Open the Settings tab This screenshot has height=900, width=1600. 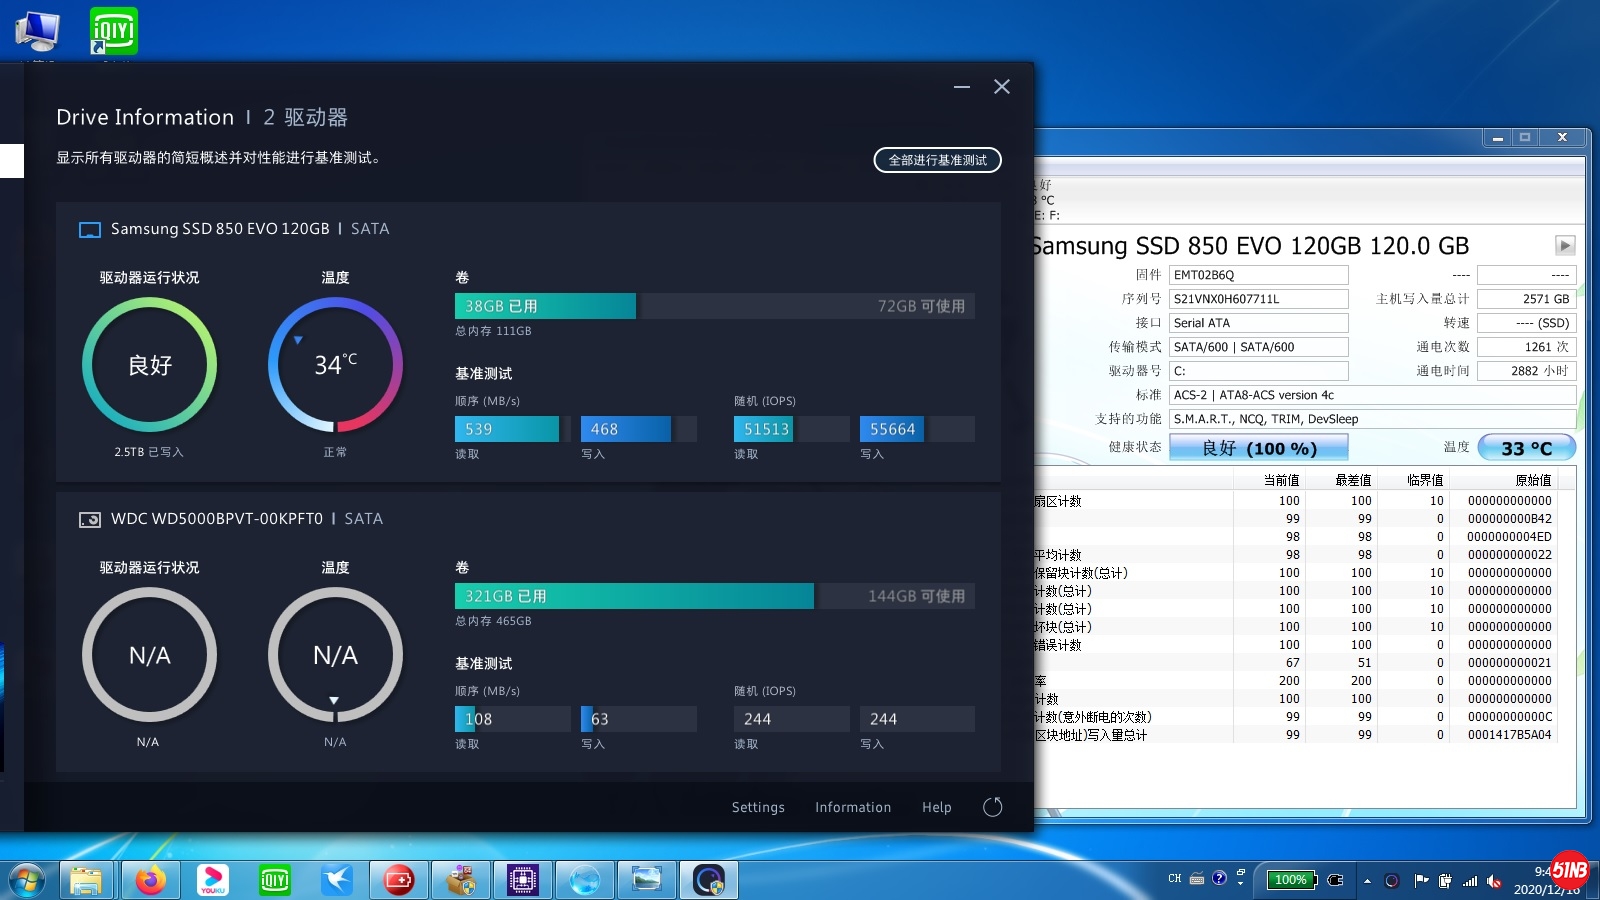pyautogui.click(x=758, y=807)
